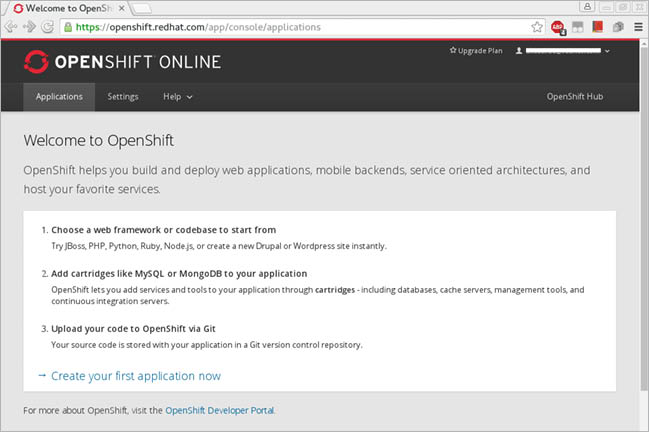Expand the user account dropdown
This screenshot has height=432, width=649.
(x=563, y=50)
